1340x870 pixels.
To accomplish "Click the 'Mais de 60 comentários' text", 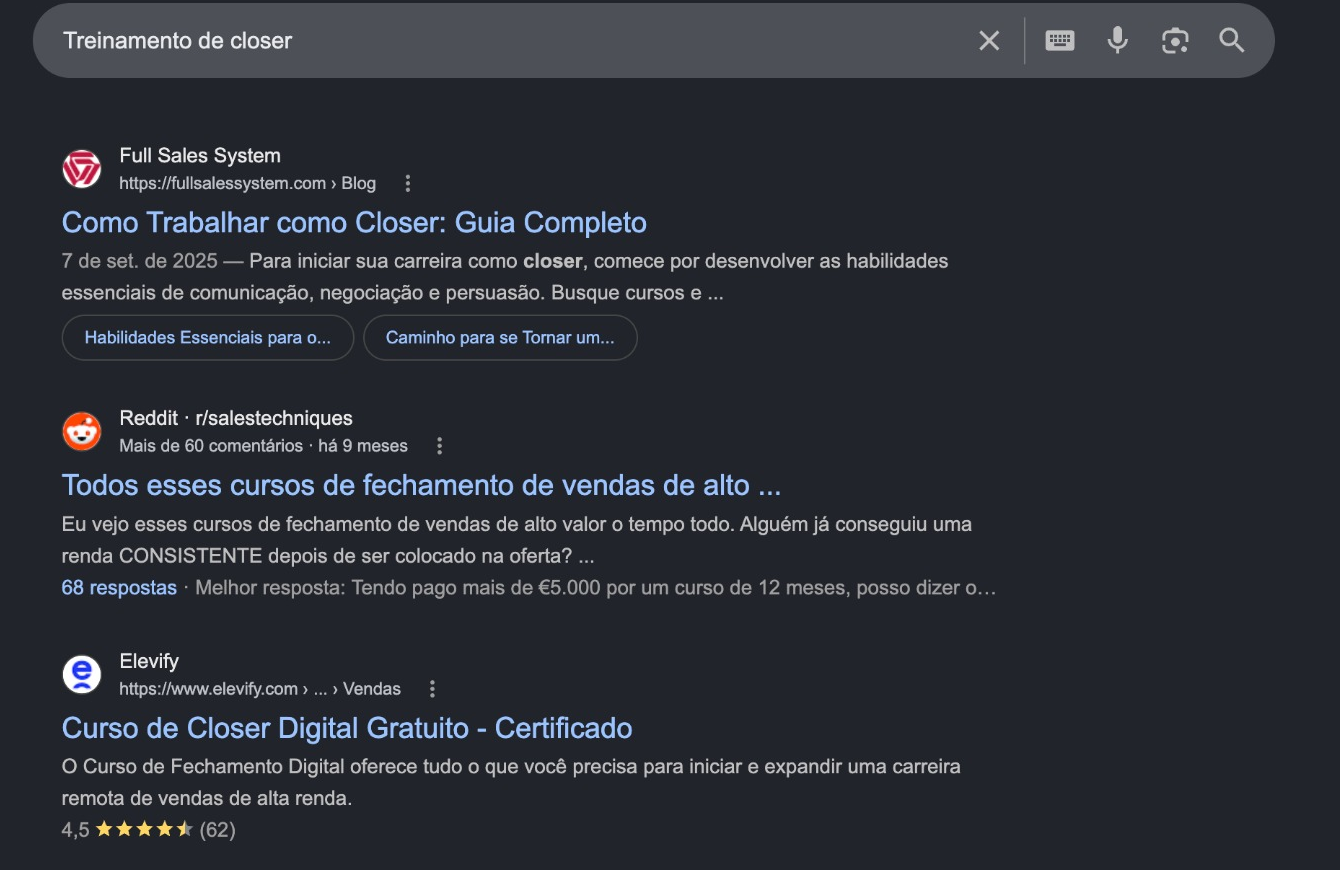I will point(211,446).
